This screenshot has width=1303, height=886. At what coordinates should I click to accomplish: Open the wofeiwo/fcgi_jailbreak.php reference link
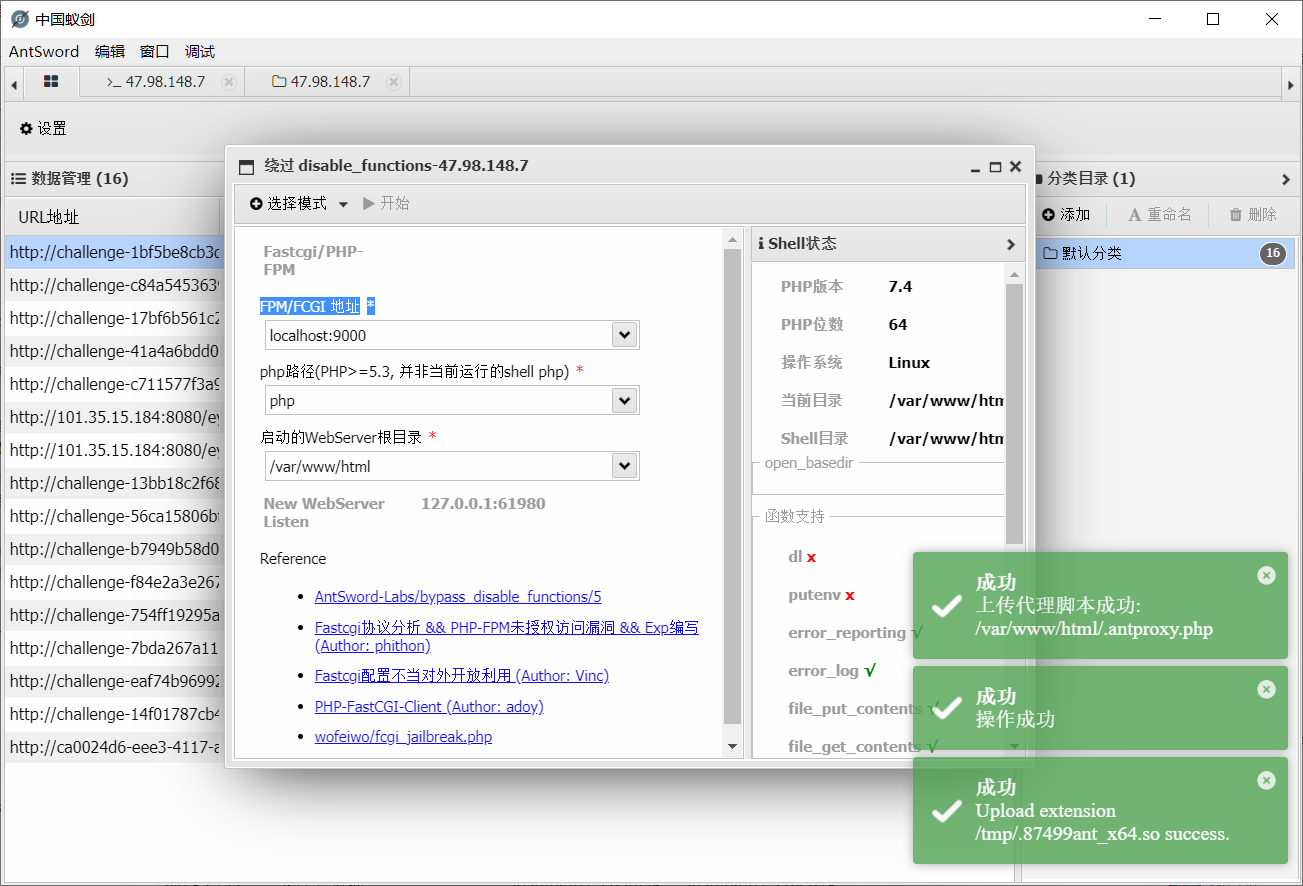[x=404, y=737]
